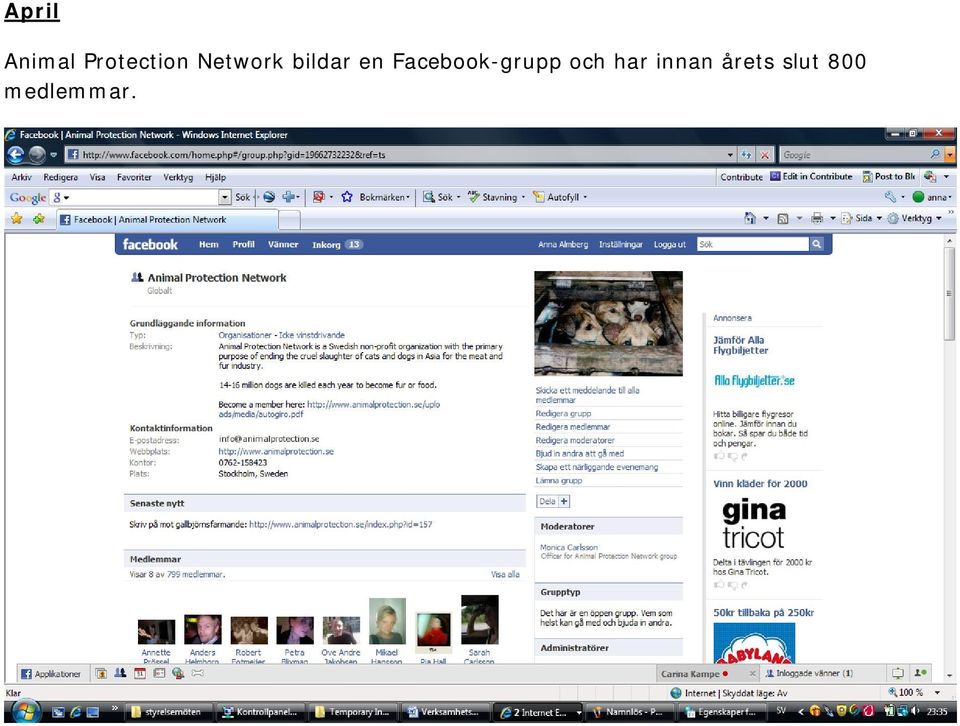This screenshot has width=960, height=726.
Task: Click the Autofyll toolbar button
Action: click(559, 197)
